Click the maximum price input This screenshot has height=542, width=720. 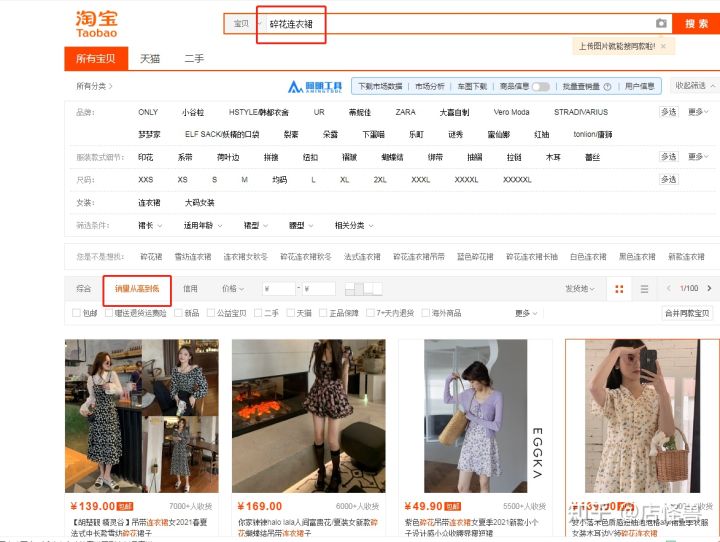319,289
